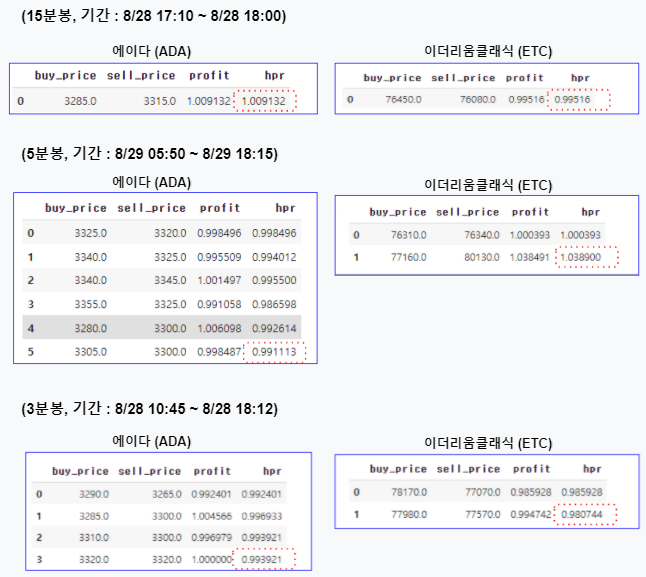
Task: Click hpr value '0.995500' in 5분봉 ADA table
Action: pos(274,280)
